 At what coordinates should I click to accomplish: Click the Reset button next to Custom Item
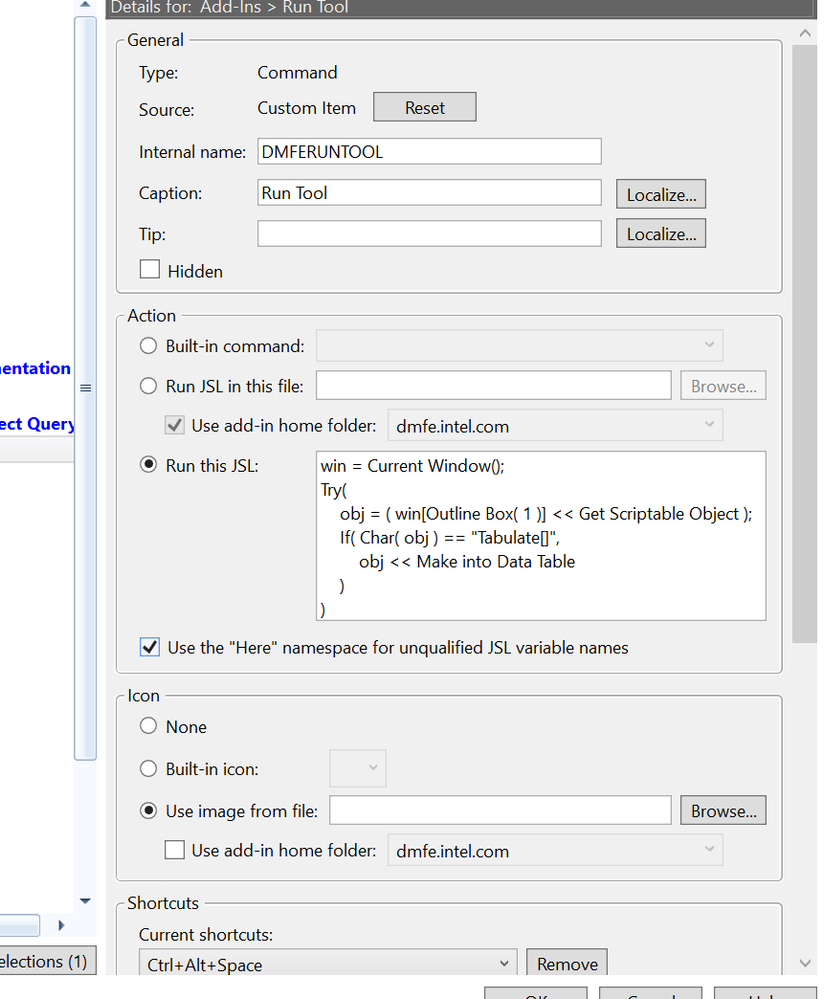click(x=424, y=107)
